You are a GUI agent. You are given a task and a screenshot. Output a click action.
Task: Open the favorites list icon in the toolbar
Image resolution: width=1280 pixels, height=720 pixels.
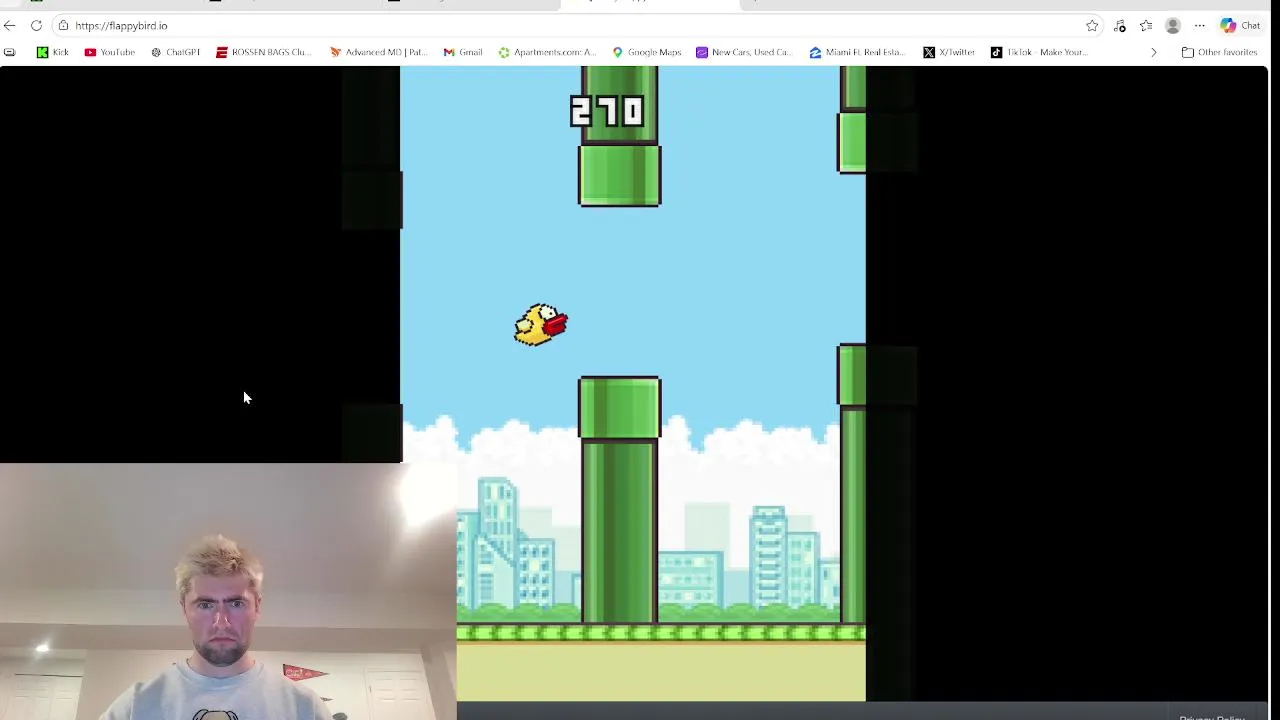coord(1146,26)
